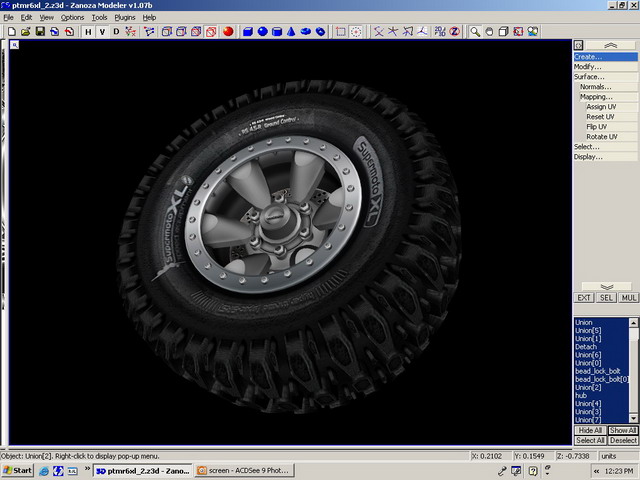Create a blue cube primitive
The image size is (640, 480).
click(247, 31)
